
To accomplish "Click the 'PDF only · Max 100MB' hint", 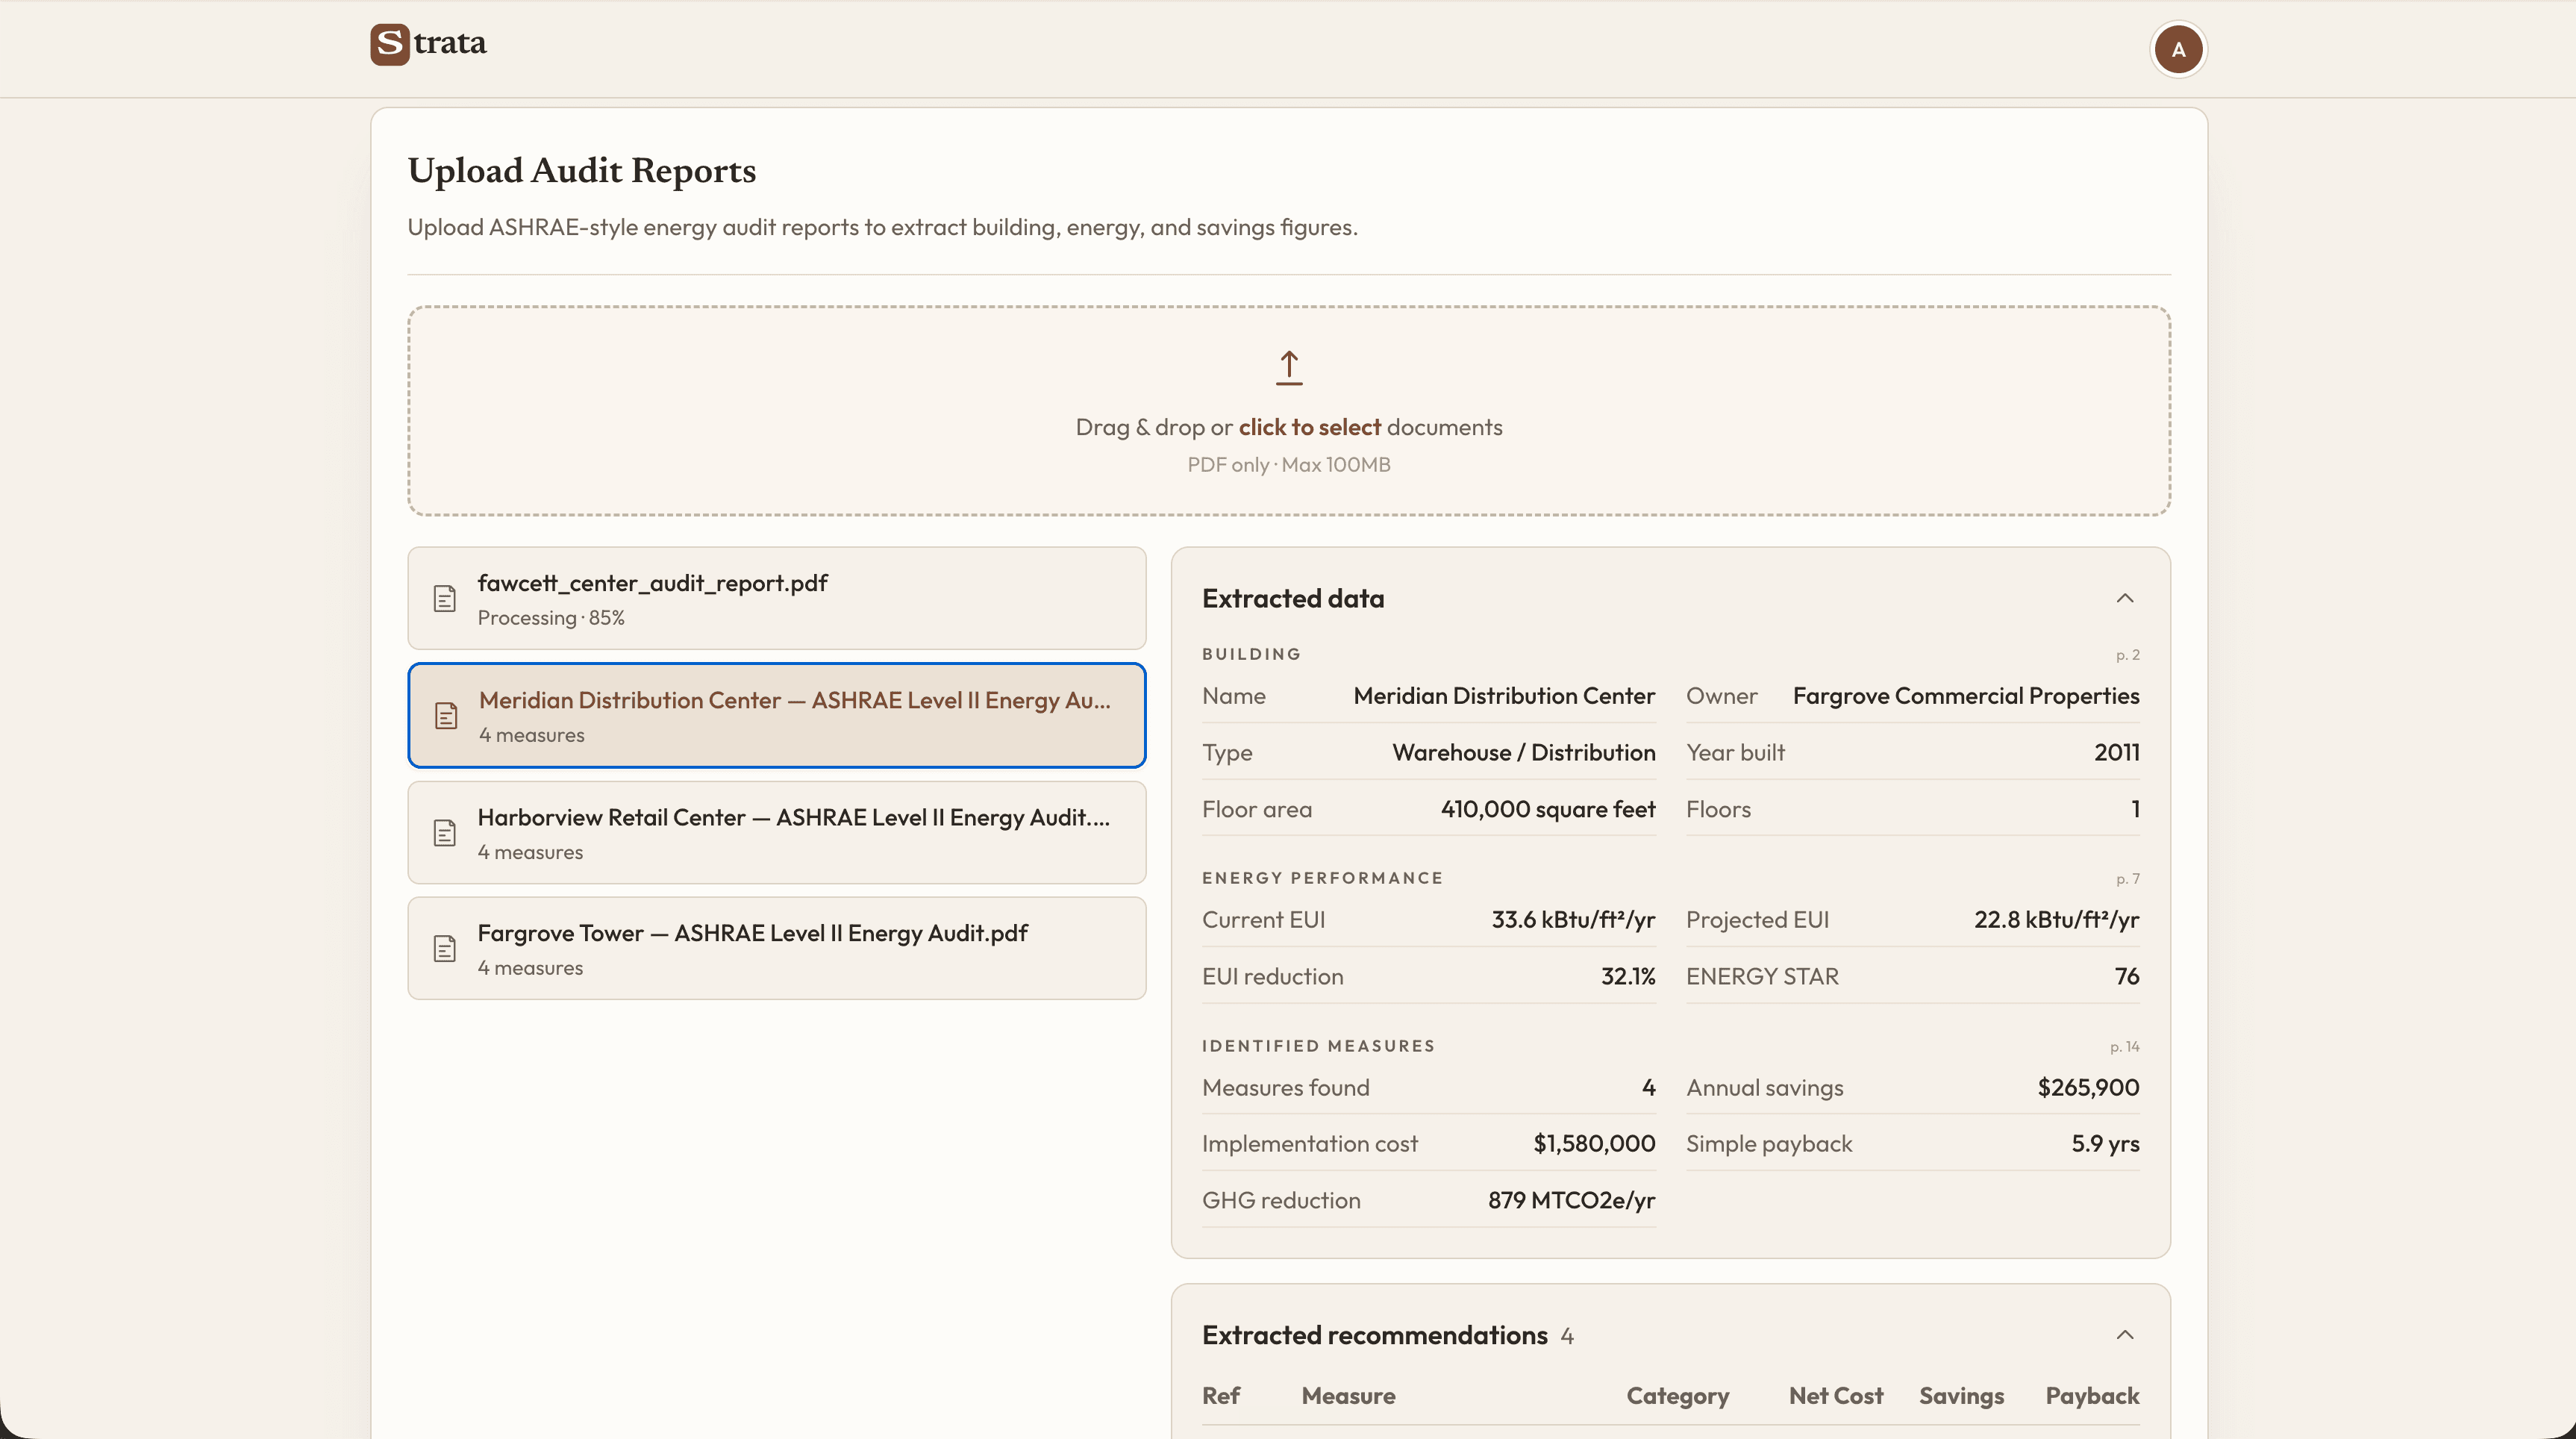I will point(1289,465).
